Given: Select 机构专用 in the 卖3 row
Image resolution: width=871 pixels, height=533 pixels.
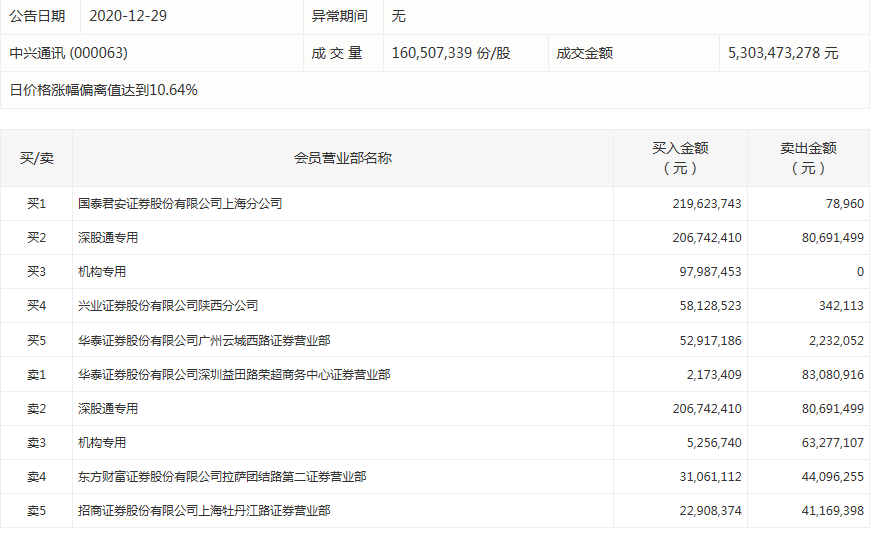Looking at the screenshot, I should coord(102,443).
